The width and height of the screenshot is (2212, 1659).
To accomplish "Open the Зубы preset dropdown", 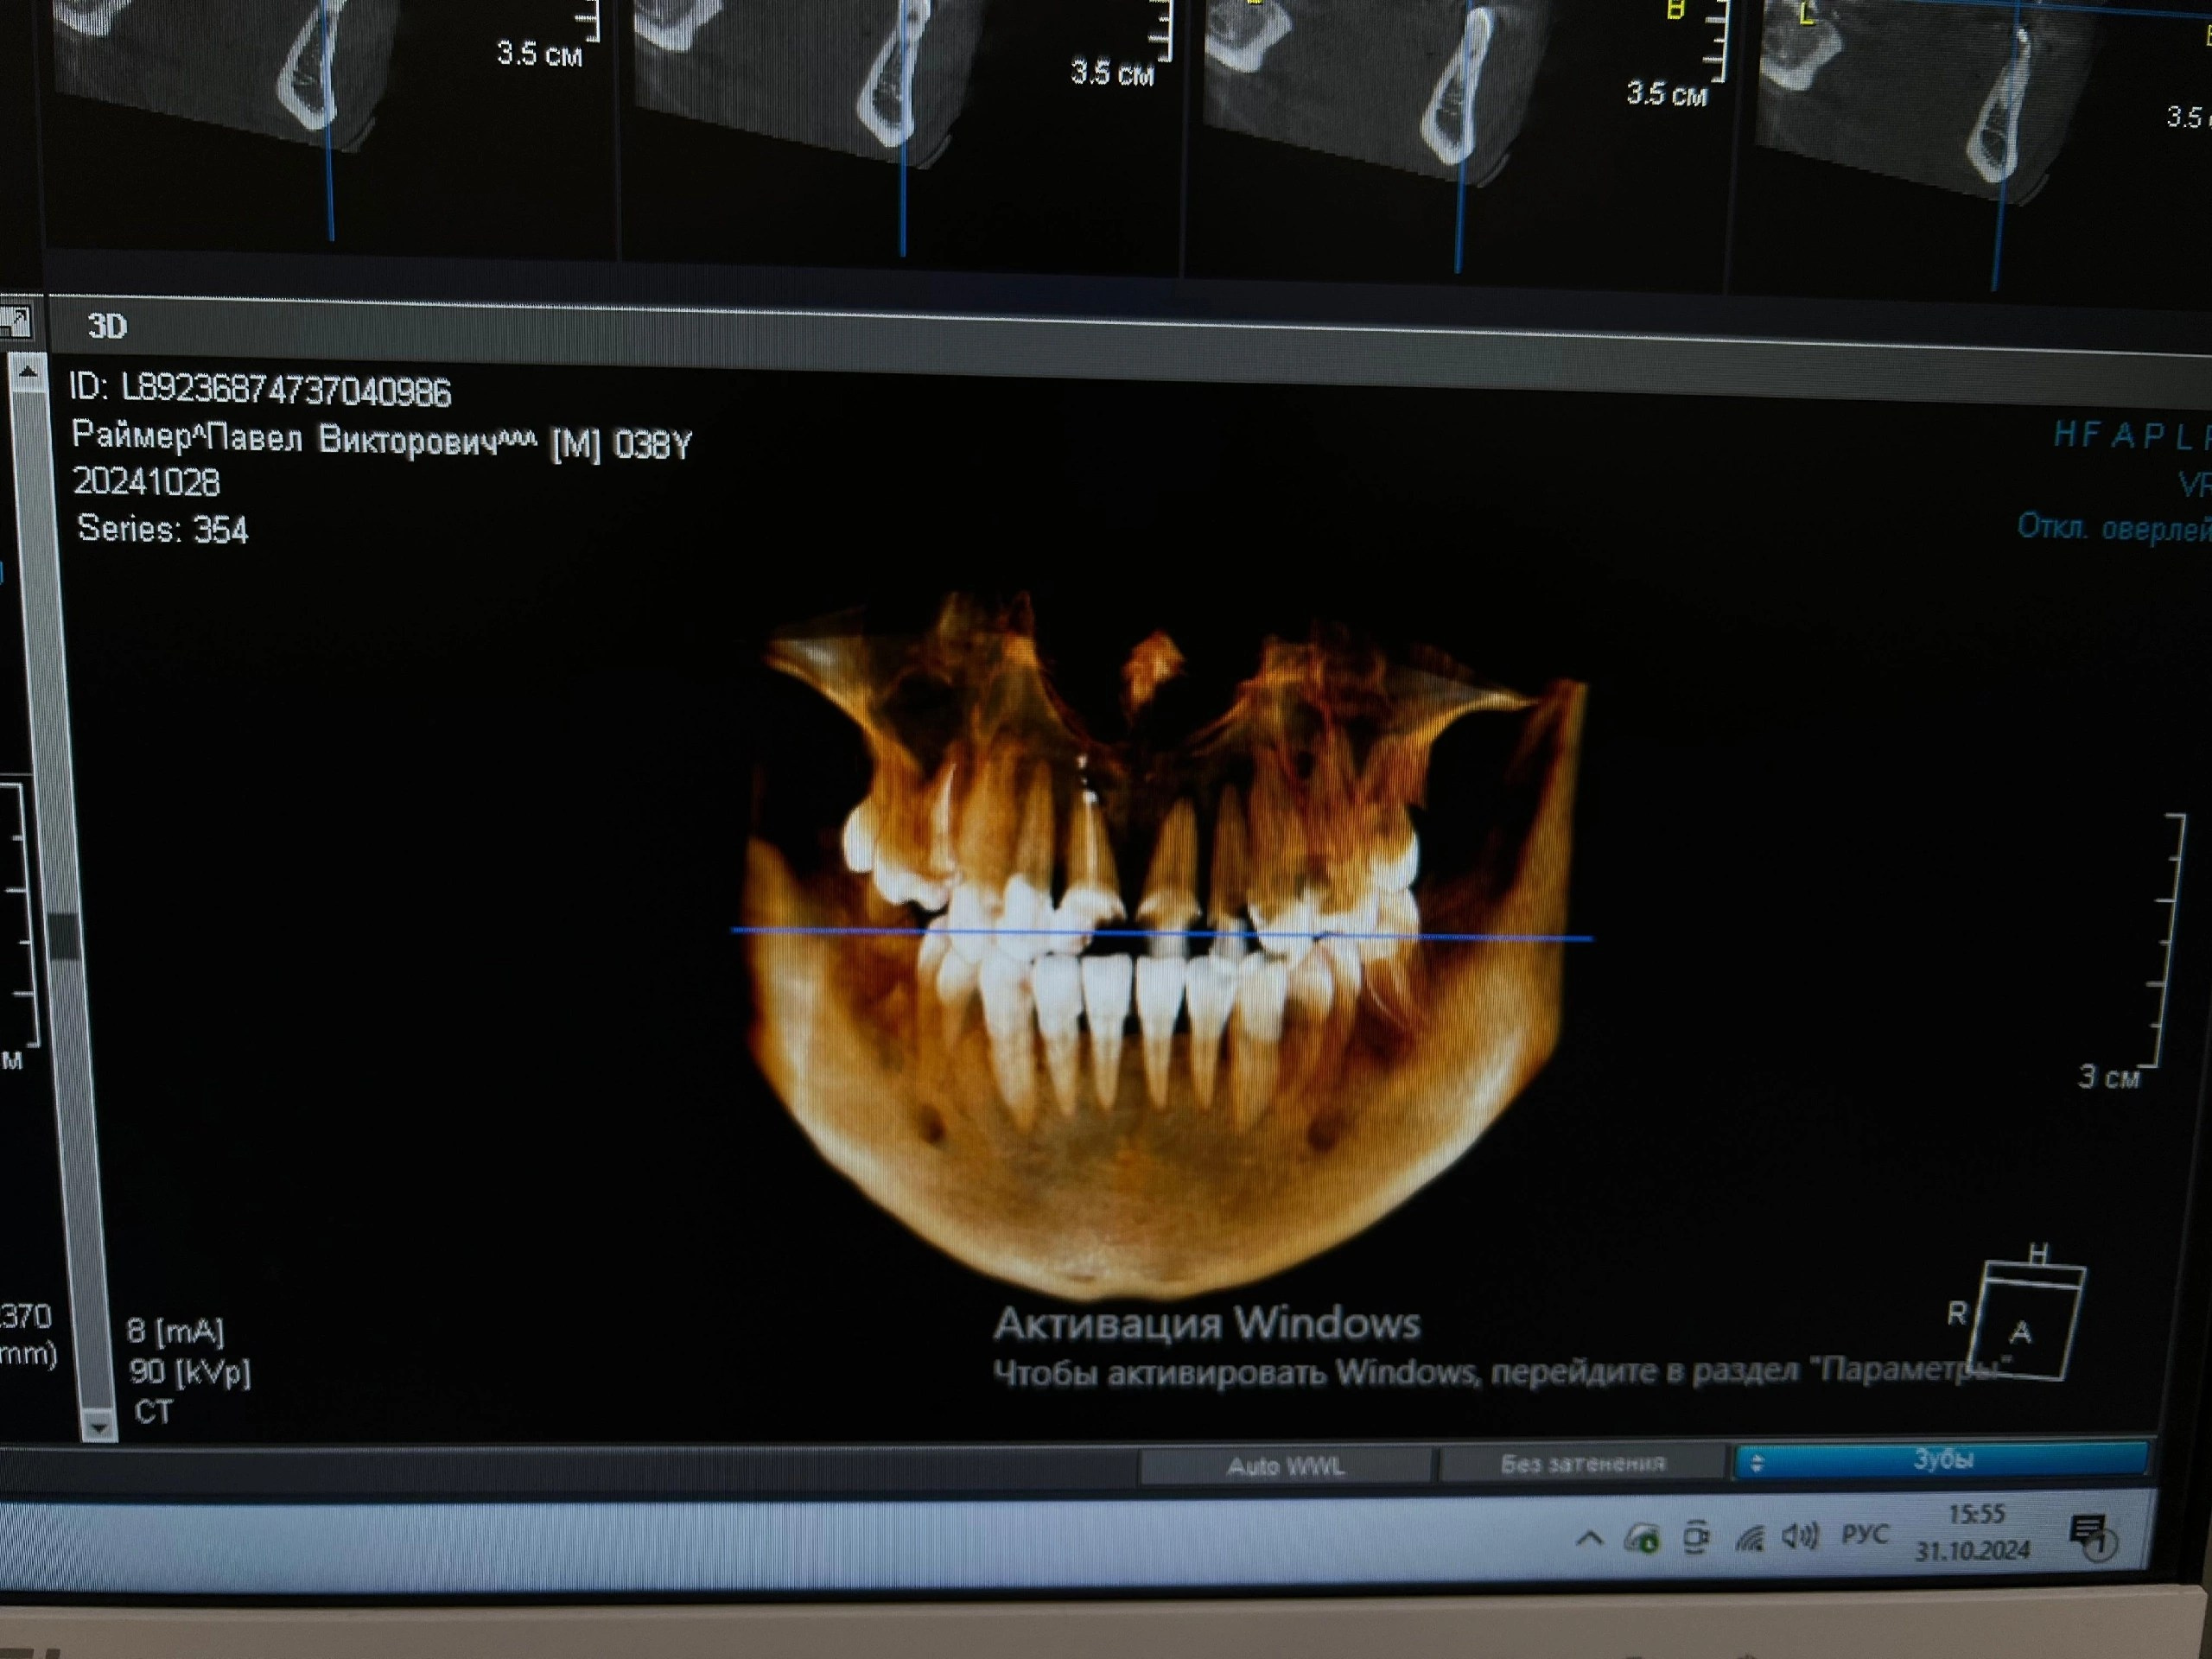I will click(x=1942, y=1460).
